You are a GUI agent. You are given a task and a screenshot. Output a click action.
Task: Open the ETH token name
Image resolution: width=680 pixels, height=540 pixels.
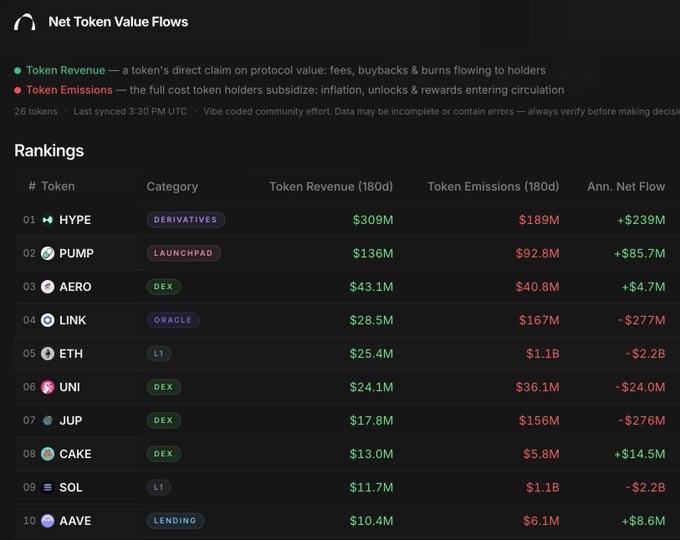pyautogui.click(x=71, y=353)
